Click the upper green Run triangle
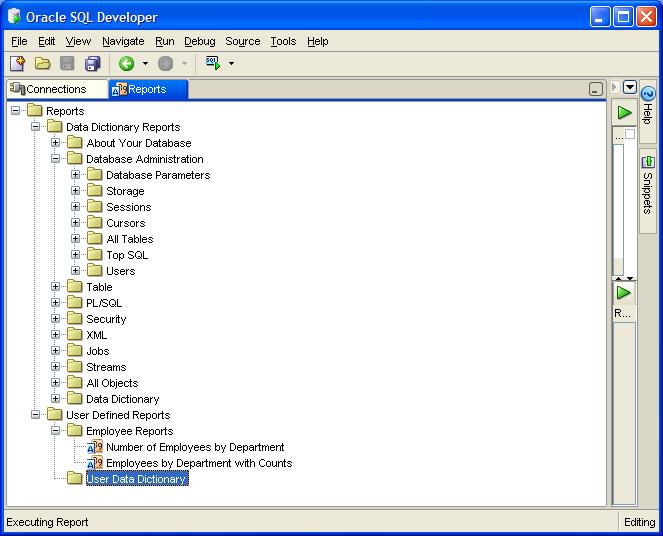The width and height of the screenshot is (663, 536). [x=624, y=113]
